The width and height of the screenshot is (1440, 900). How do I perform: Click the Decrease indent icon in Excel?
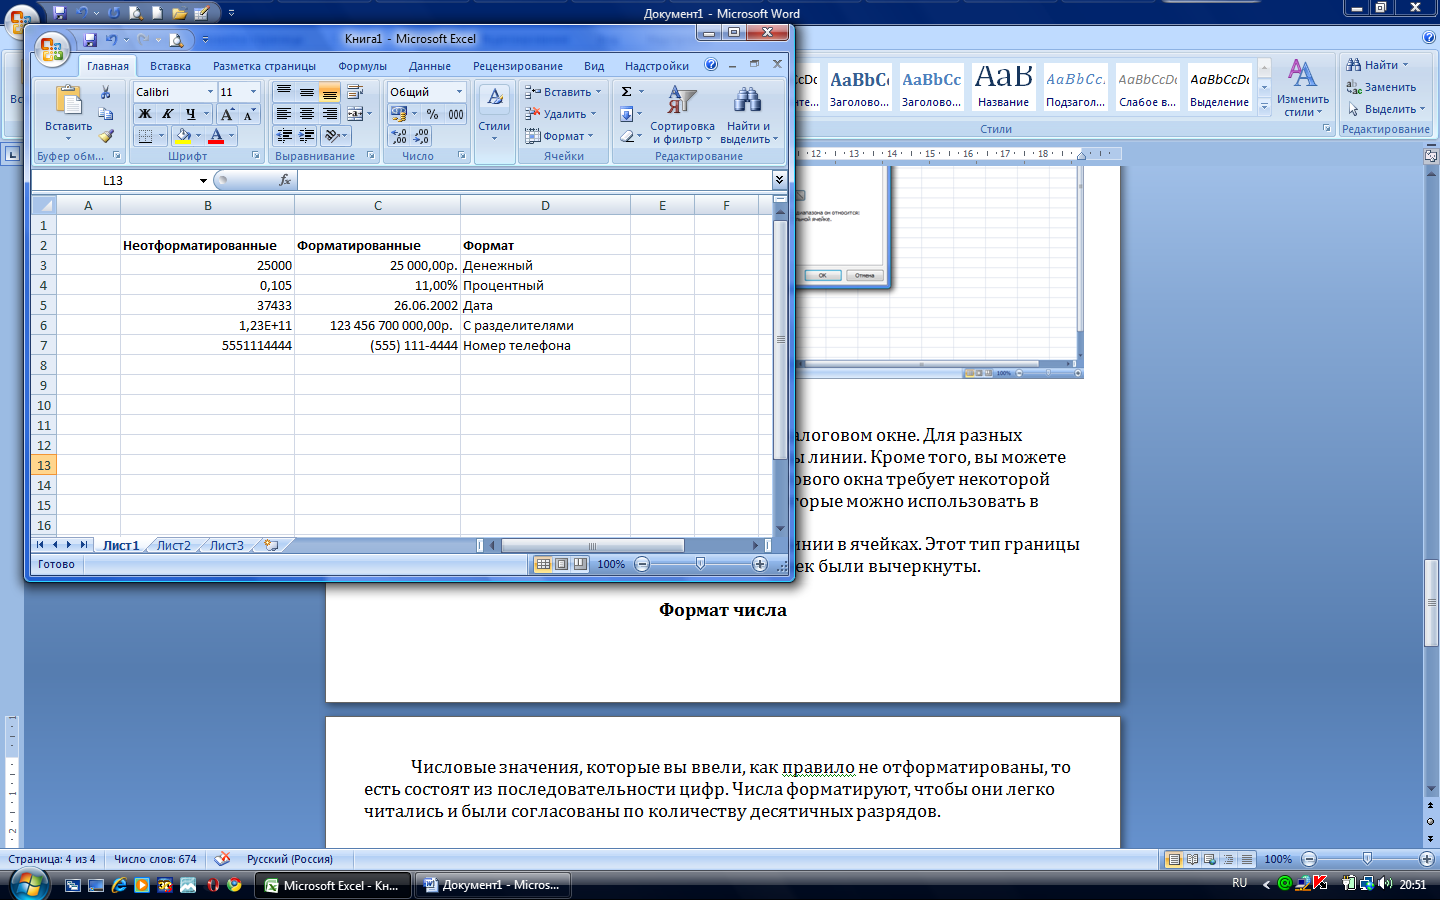click(x=284, y=136)
